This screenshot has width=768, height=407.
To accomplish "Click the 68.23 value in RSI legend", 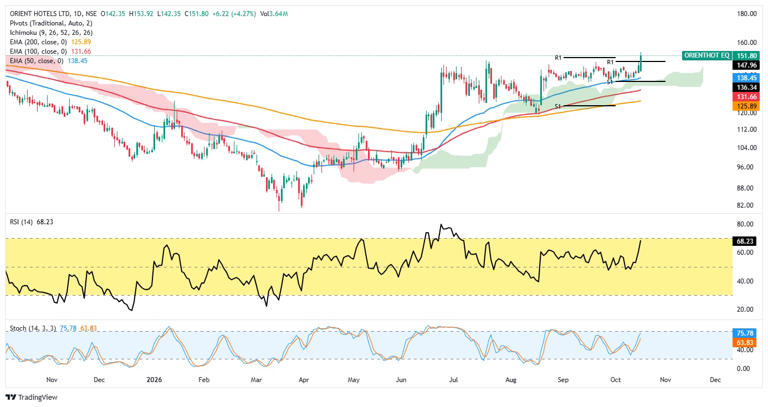I will pos(45,222).
